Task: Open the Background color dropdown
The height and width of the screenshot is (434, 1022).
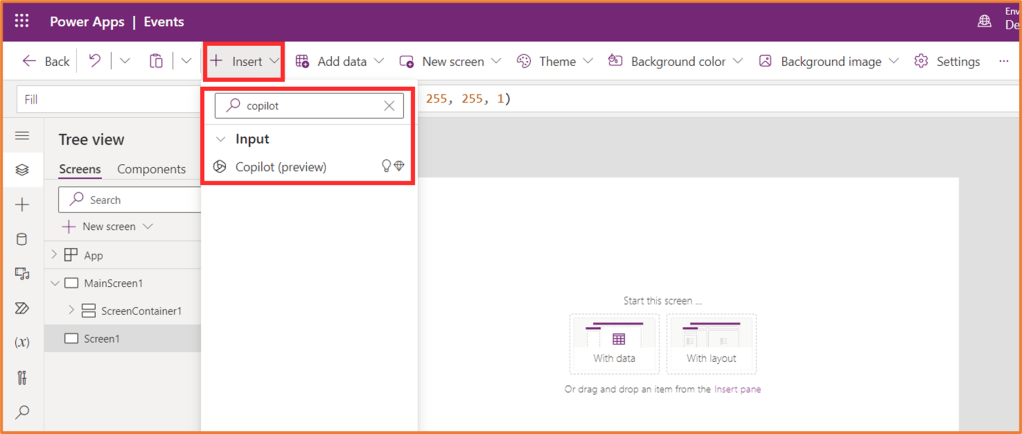Action: tap(675, 61)
